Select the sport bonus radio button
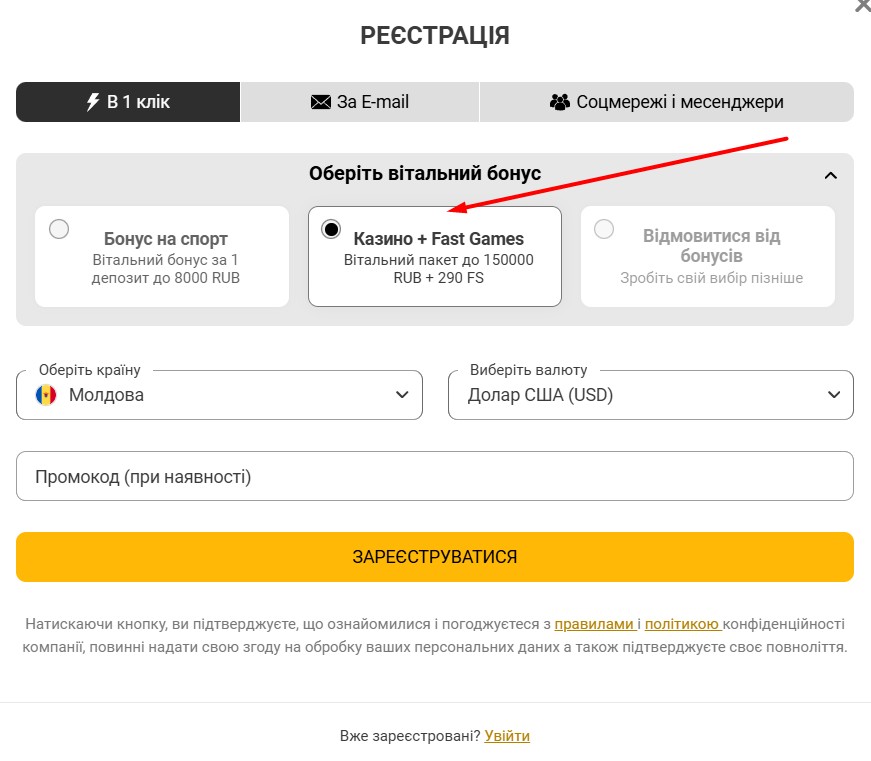The height and width of the screenshot is (761, 871). tap(60, 229)
